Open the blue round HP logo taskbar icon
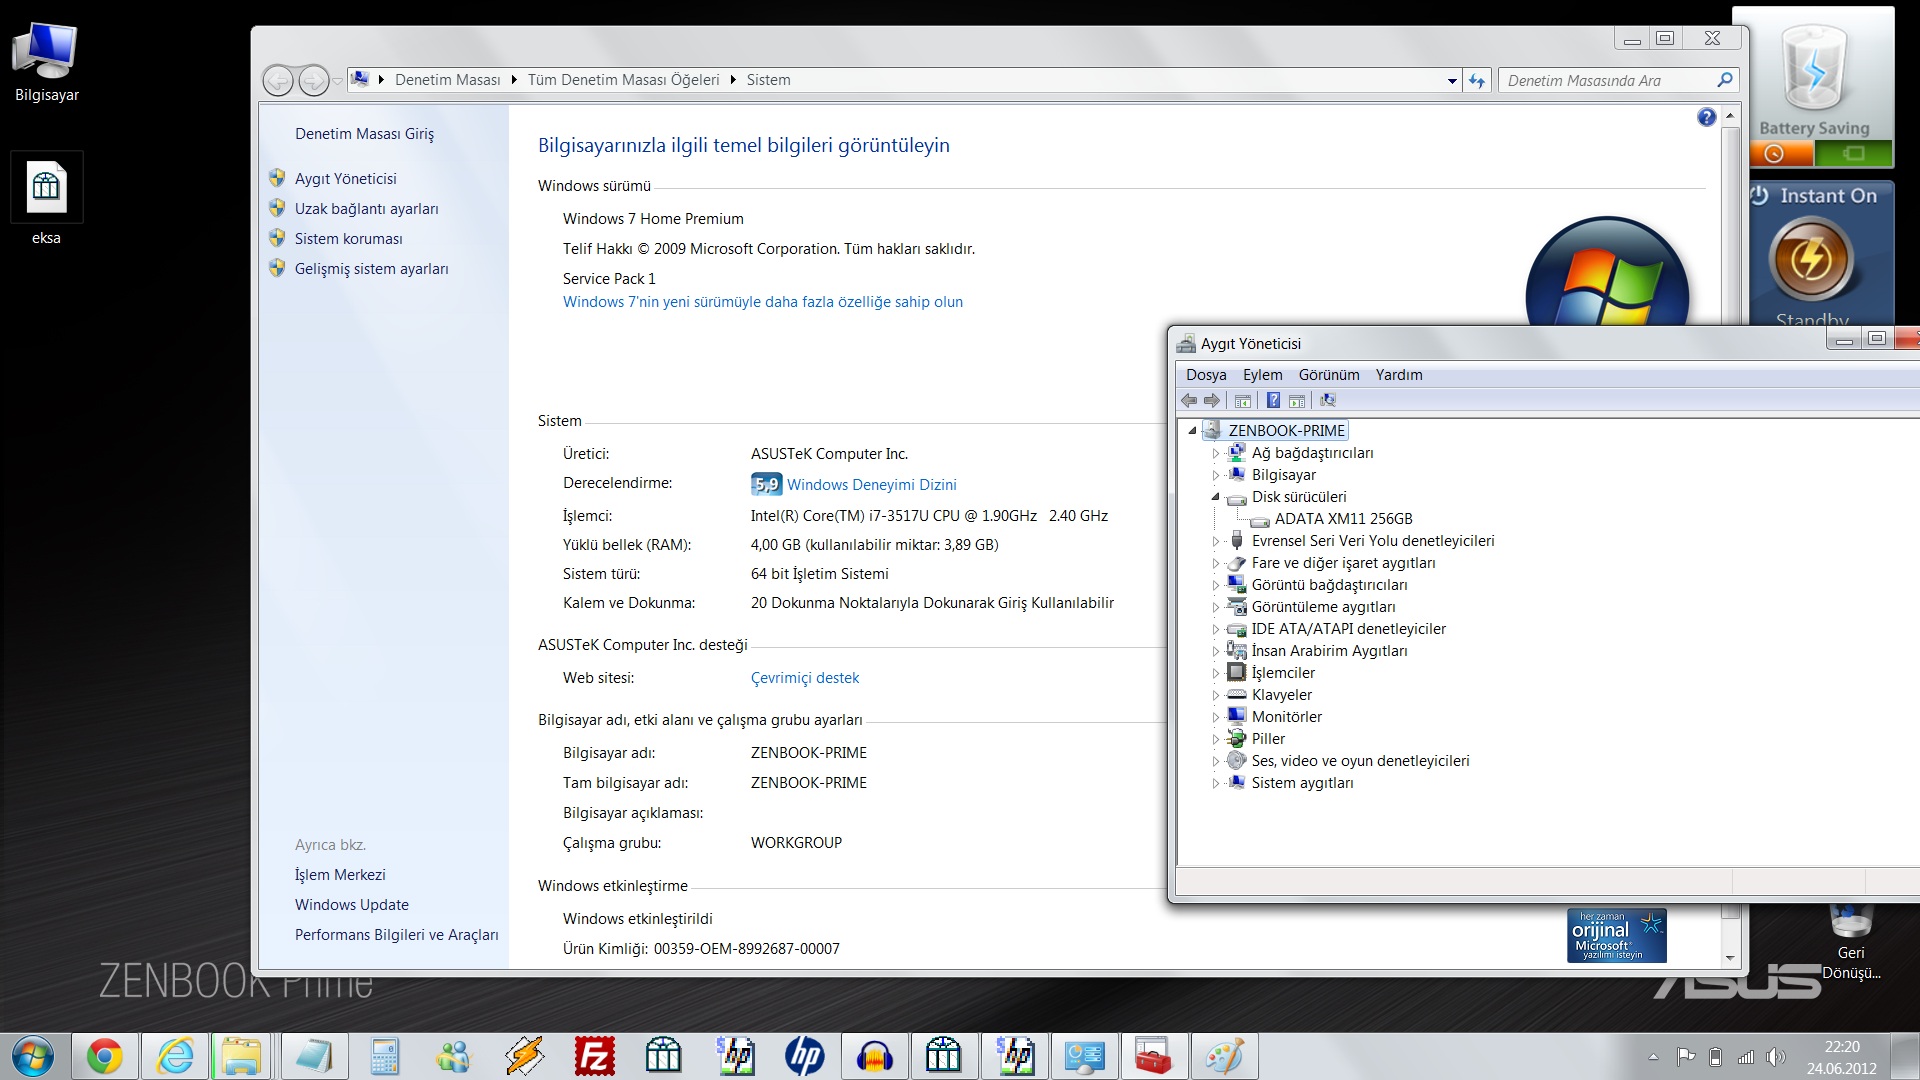 (x=805, y=1056)
